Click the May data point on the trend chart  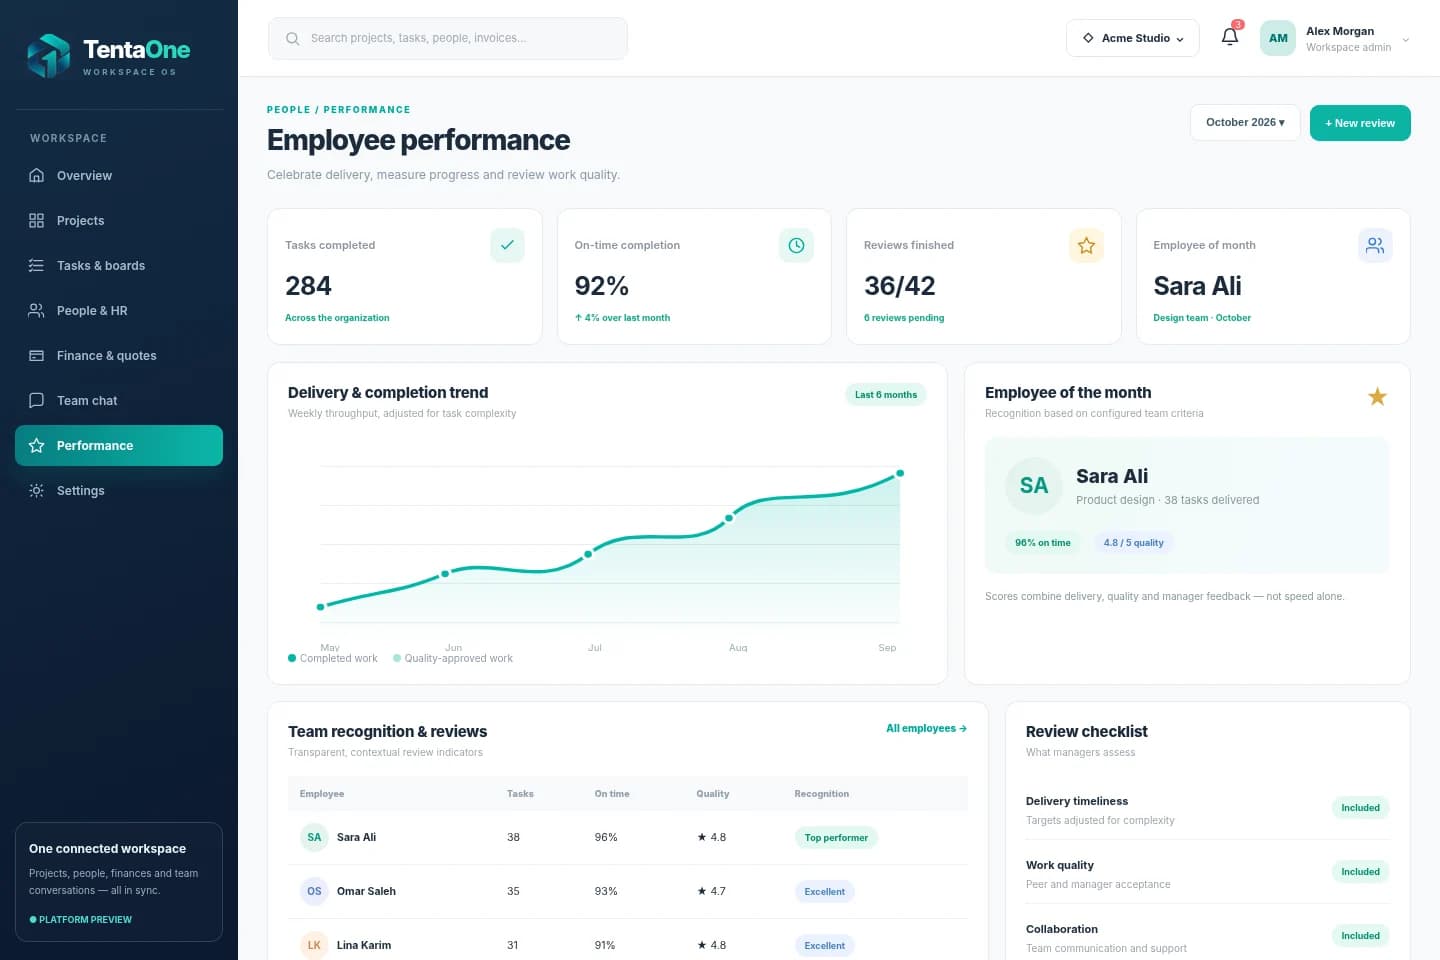point(320,607)
